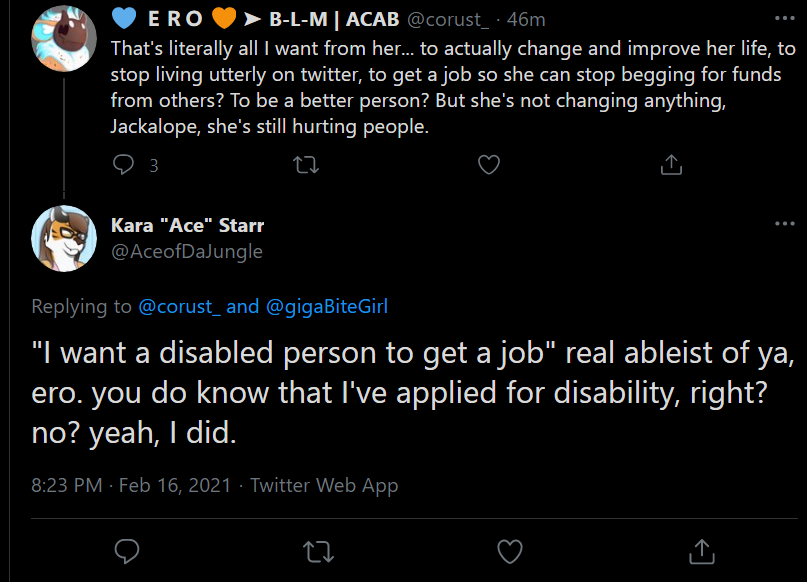Open the E R O B-L-M | ACAB name
The height and width of the screenshot is (582, 807).
click(x=255, y=19)
